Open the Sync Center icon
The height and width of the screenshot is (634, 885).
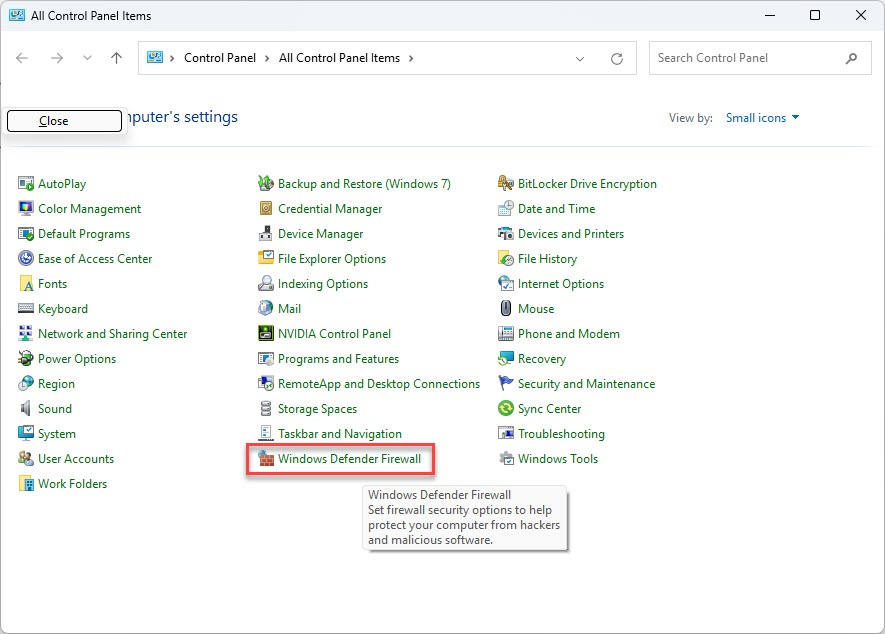(x=506, y=409)
